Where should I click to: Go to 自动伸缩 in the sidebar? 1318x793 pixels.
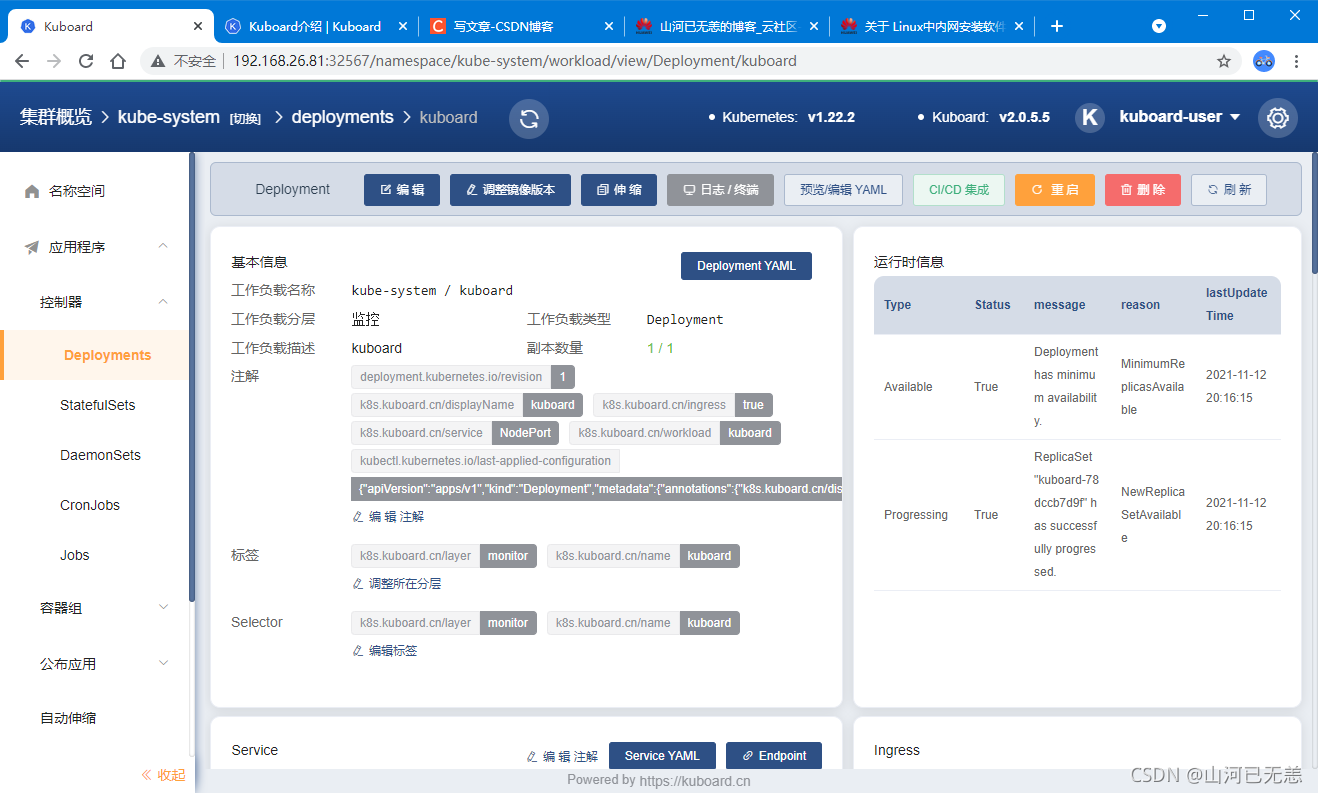click(x=68, y=718)
